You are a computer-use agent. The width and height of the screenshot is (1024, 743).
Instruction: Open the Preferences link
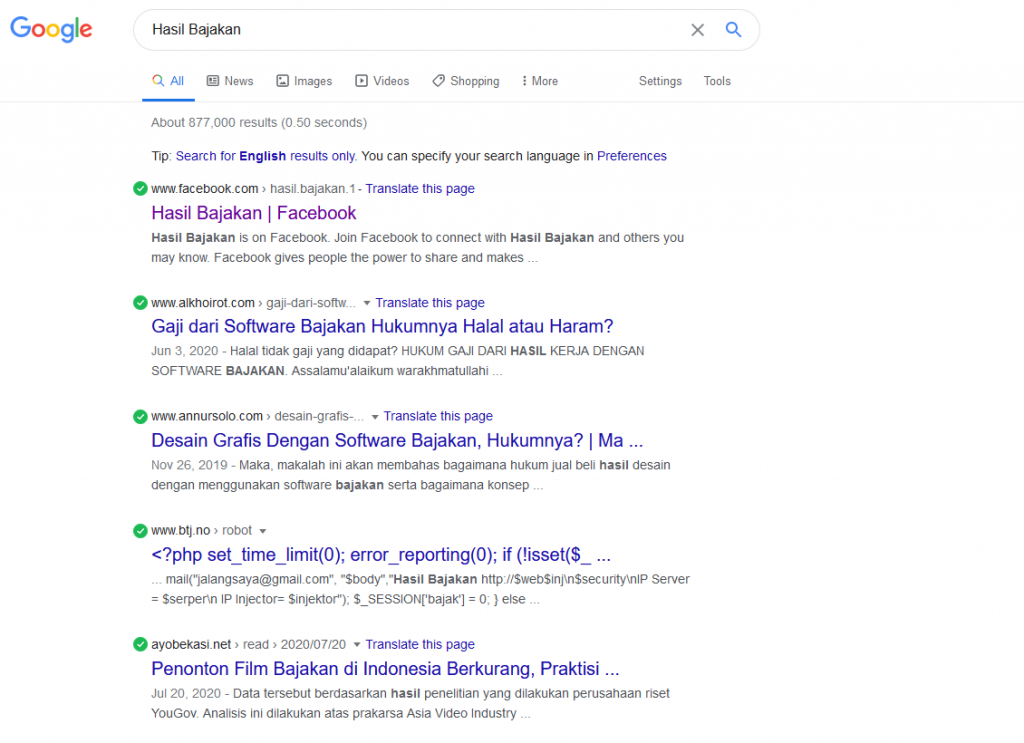tap(632, 156)
